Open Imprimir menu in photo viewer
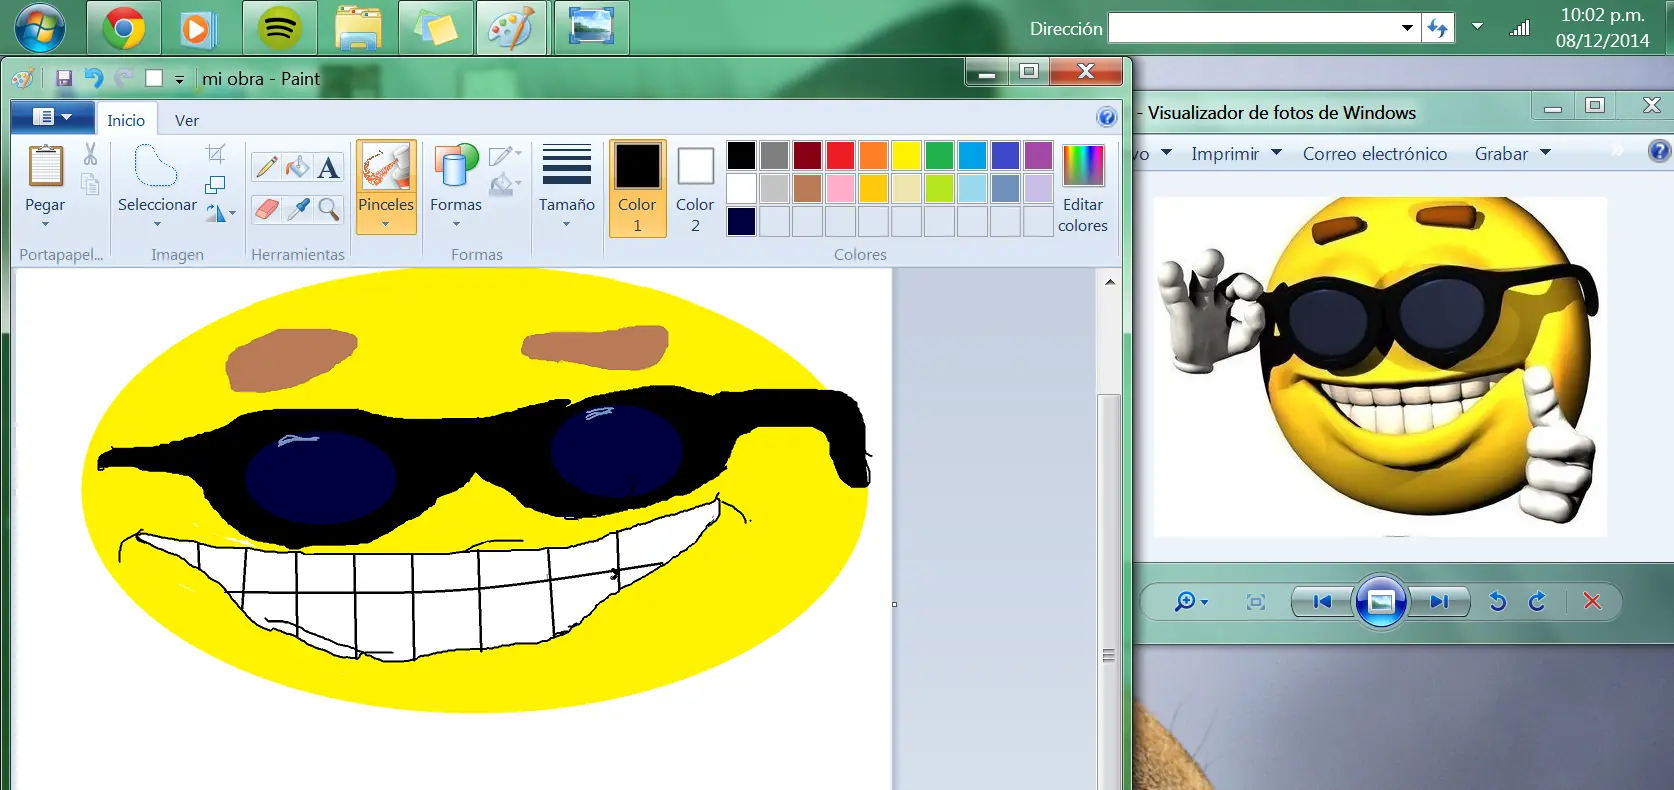This screenshot has width=1674, height=790. (1236, 153)
